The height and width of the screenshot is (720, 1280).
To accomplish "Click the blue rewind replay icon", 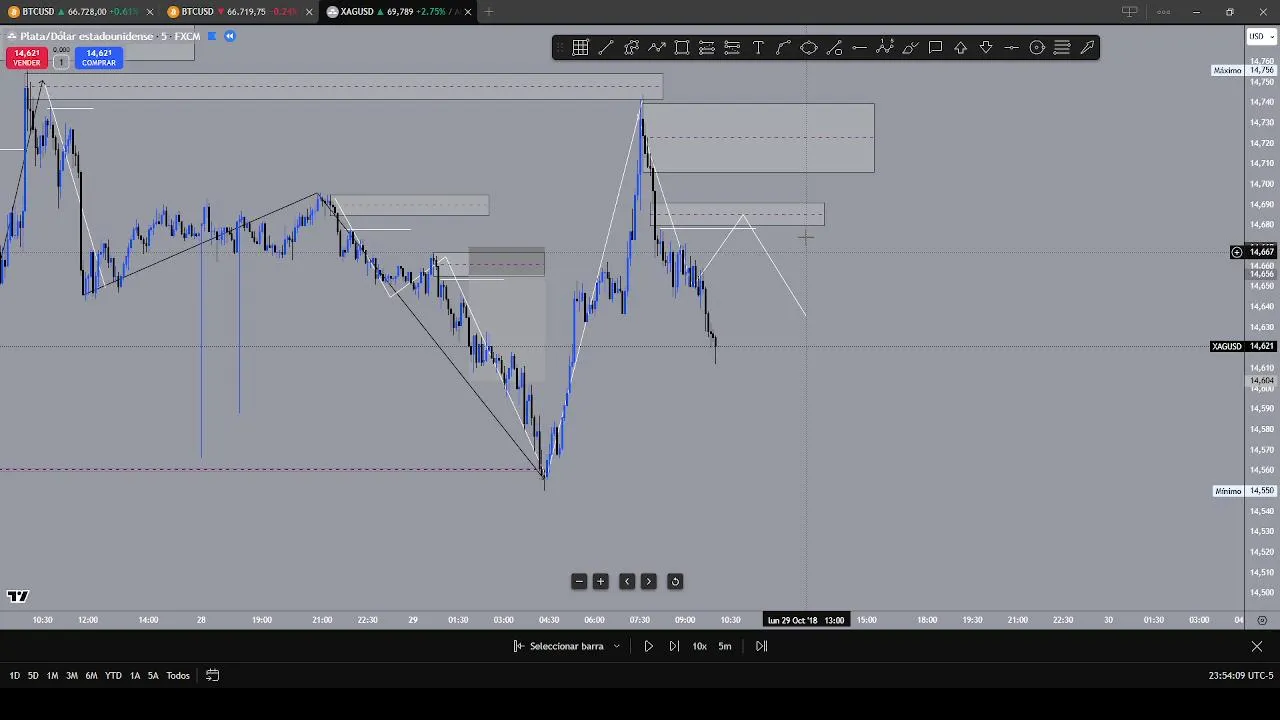I will click(x=229, y=36).
